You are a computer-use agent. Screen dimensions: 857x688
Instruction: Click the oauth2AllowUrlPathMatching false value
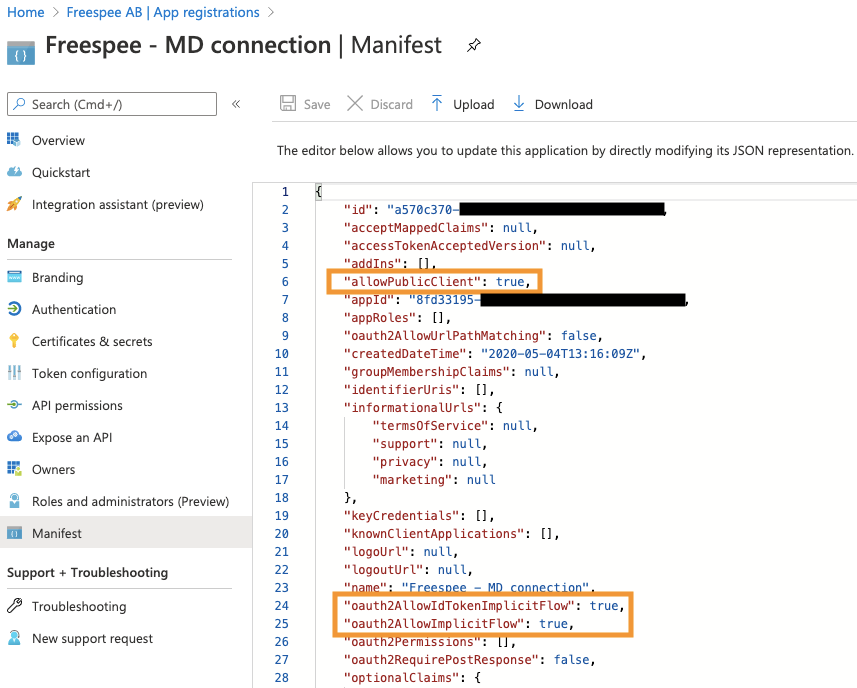point(579,336)
